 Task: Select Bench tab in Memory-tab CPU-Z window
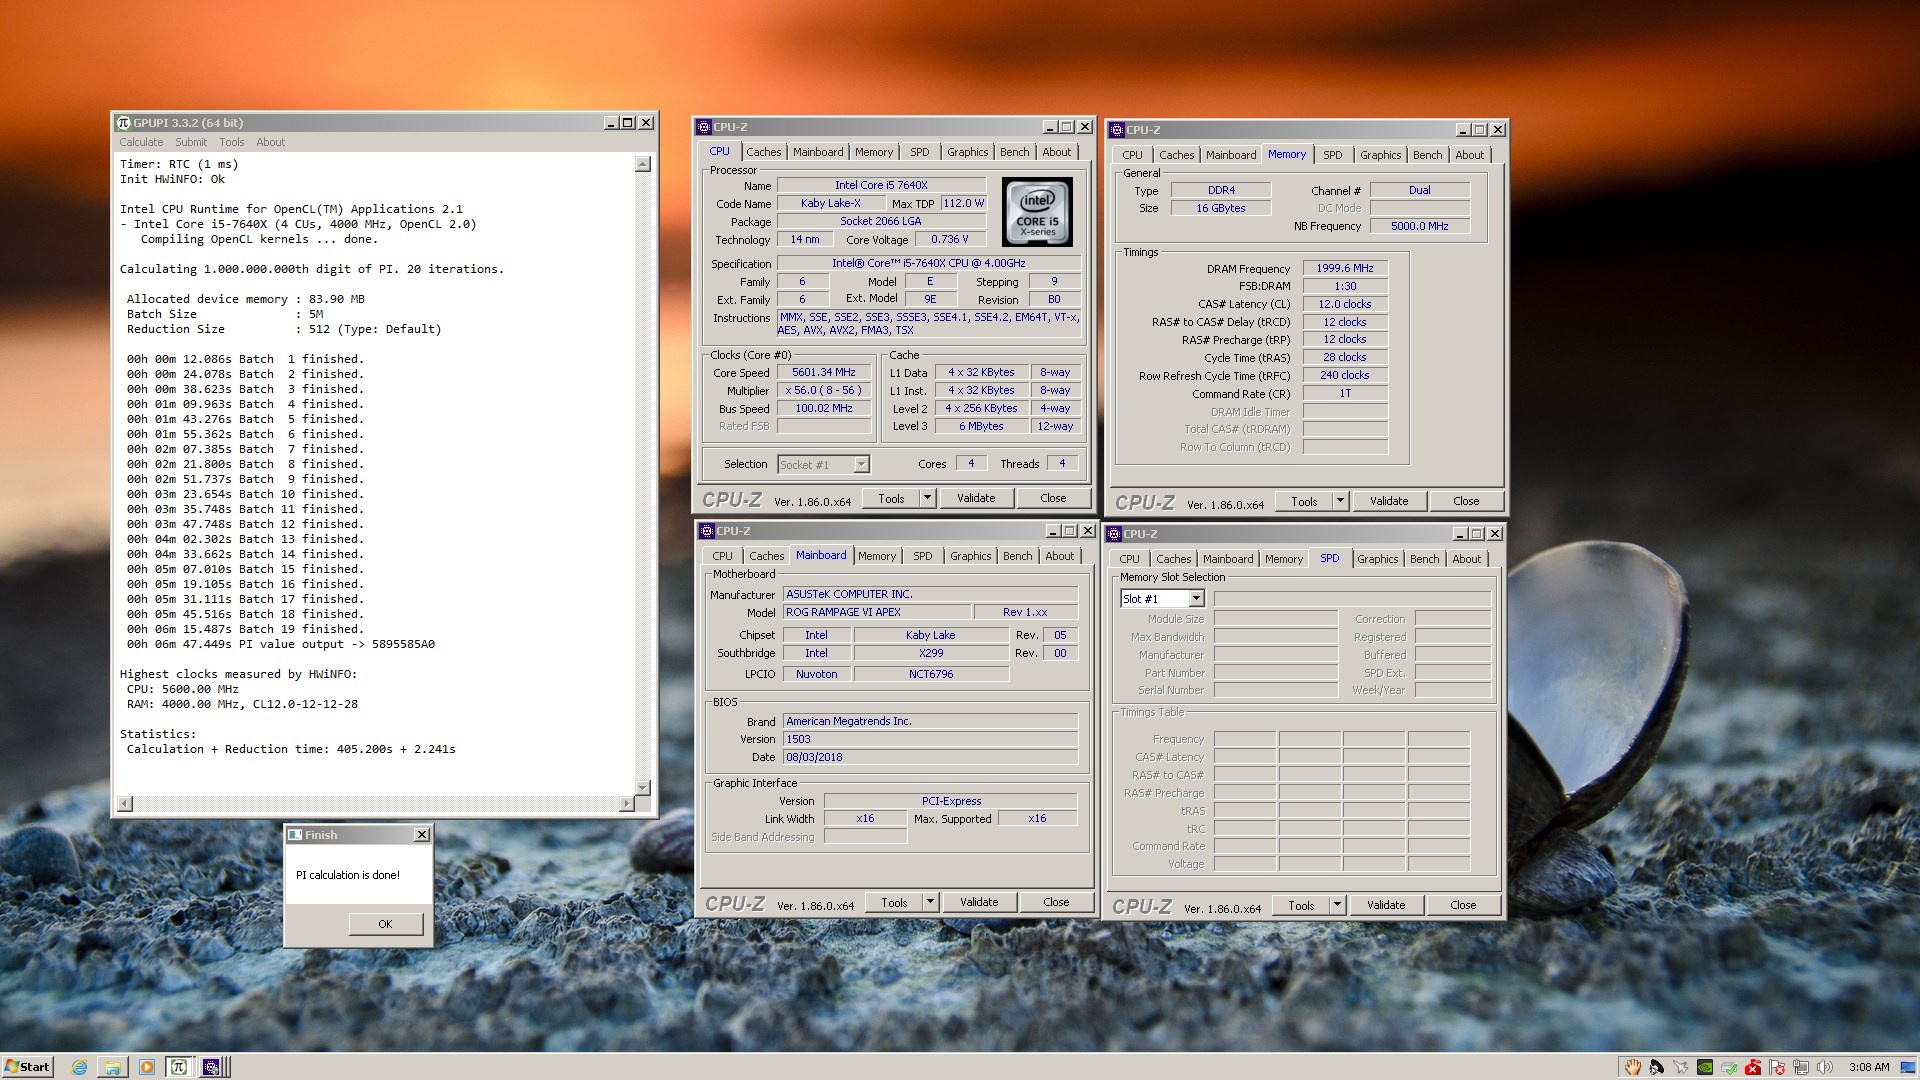coord(1427,155)
